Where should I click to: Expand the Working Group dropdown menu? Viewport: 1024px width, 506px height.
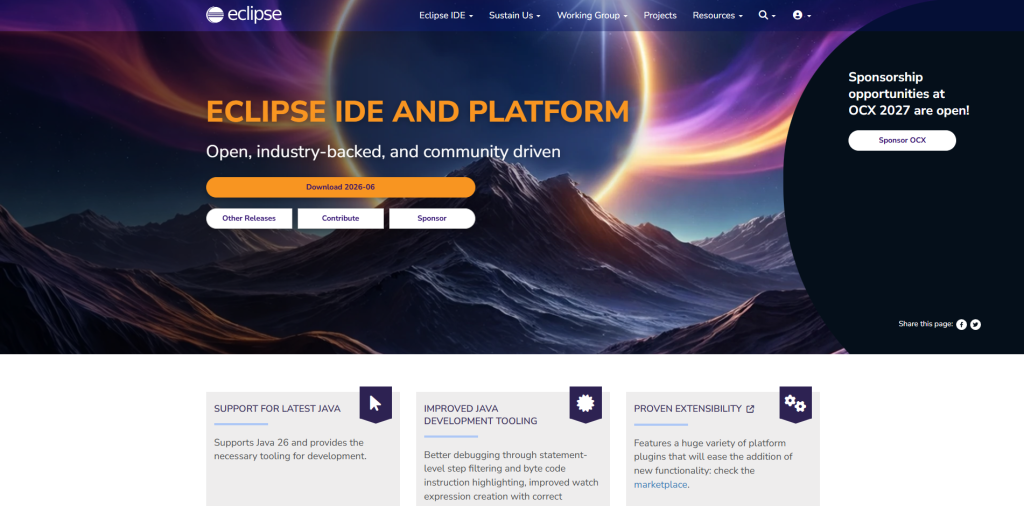592,15
